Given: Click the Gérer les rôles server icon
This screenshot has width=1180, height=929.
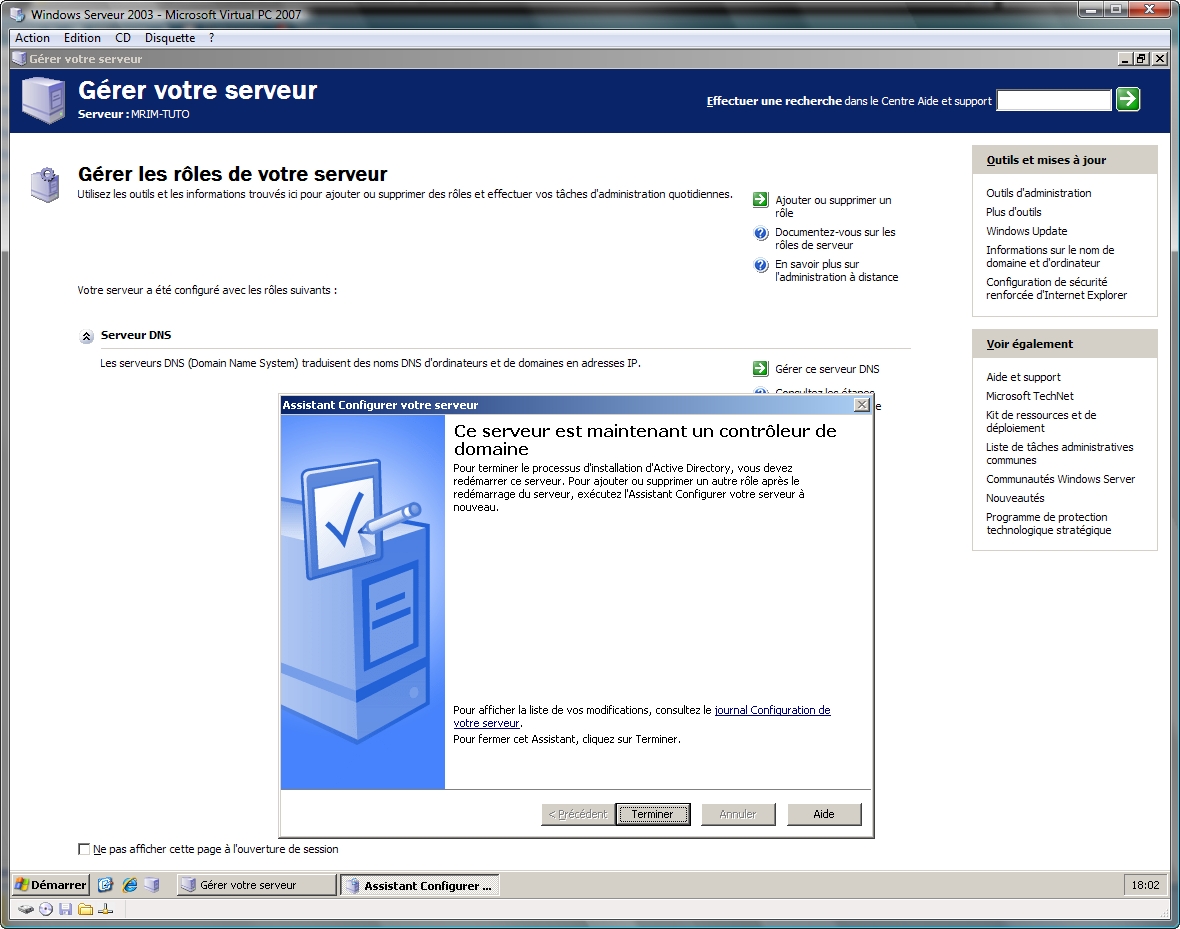Looking at the screenshot, I should pos(45,184).
